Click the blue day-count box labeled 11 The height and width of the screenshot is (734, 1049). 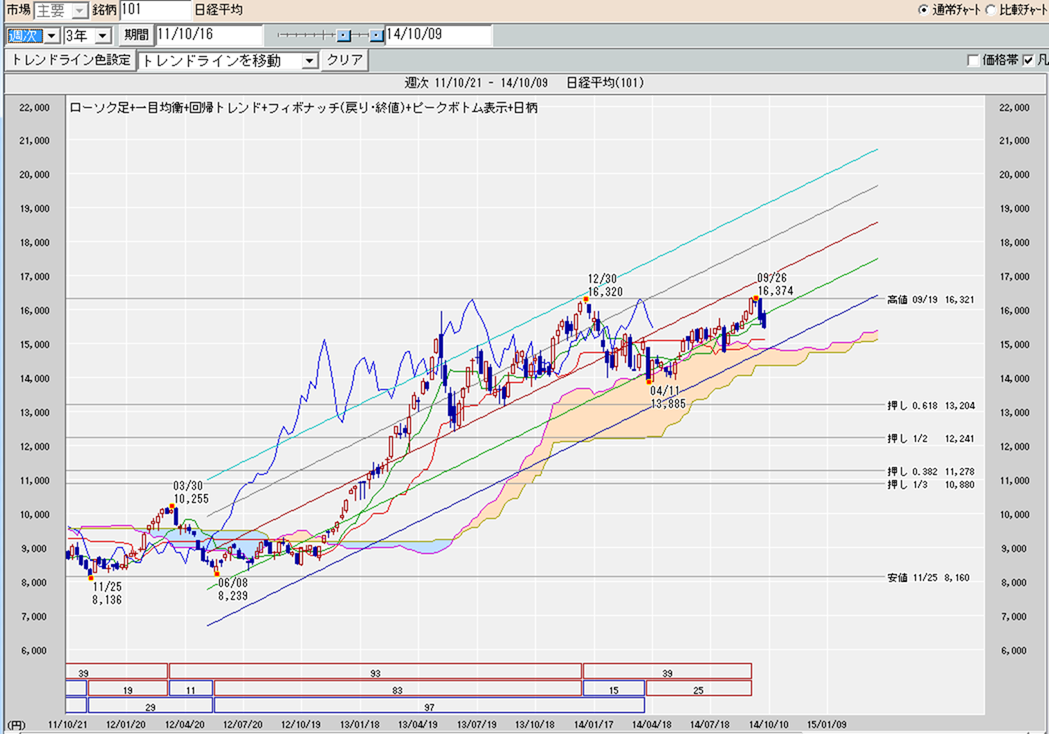click(191, 689)
